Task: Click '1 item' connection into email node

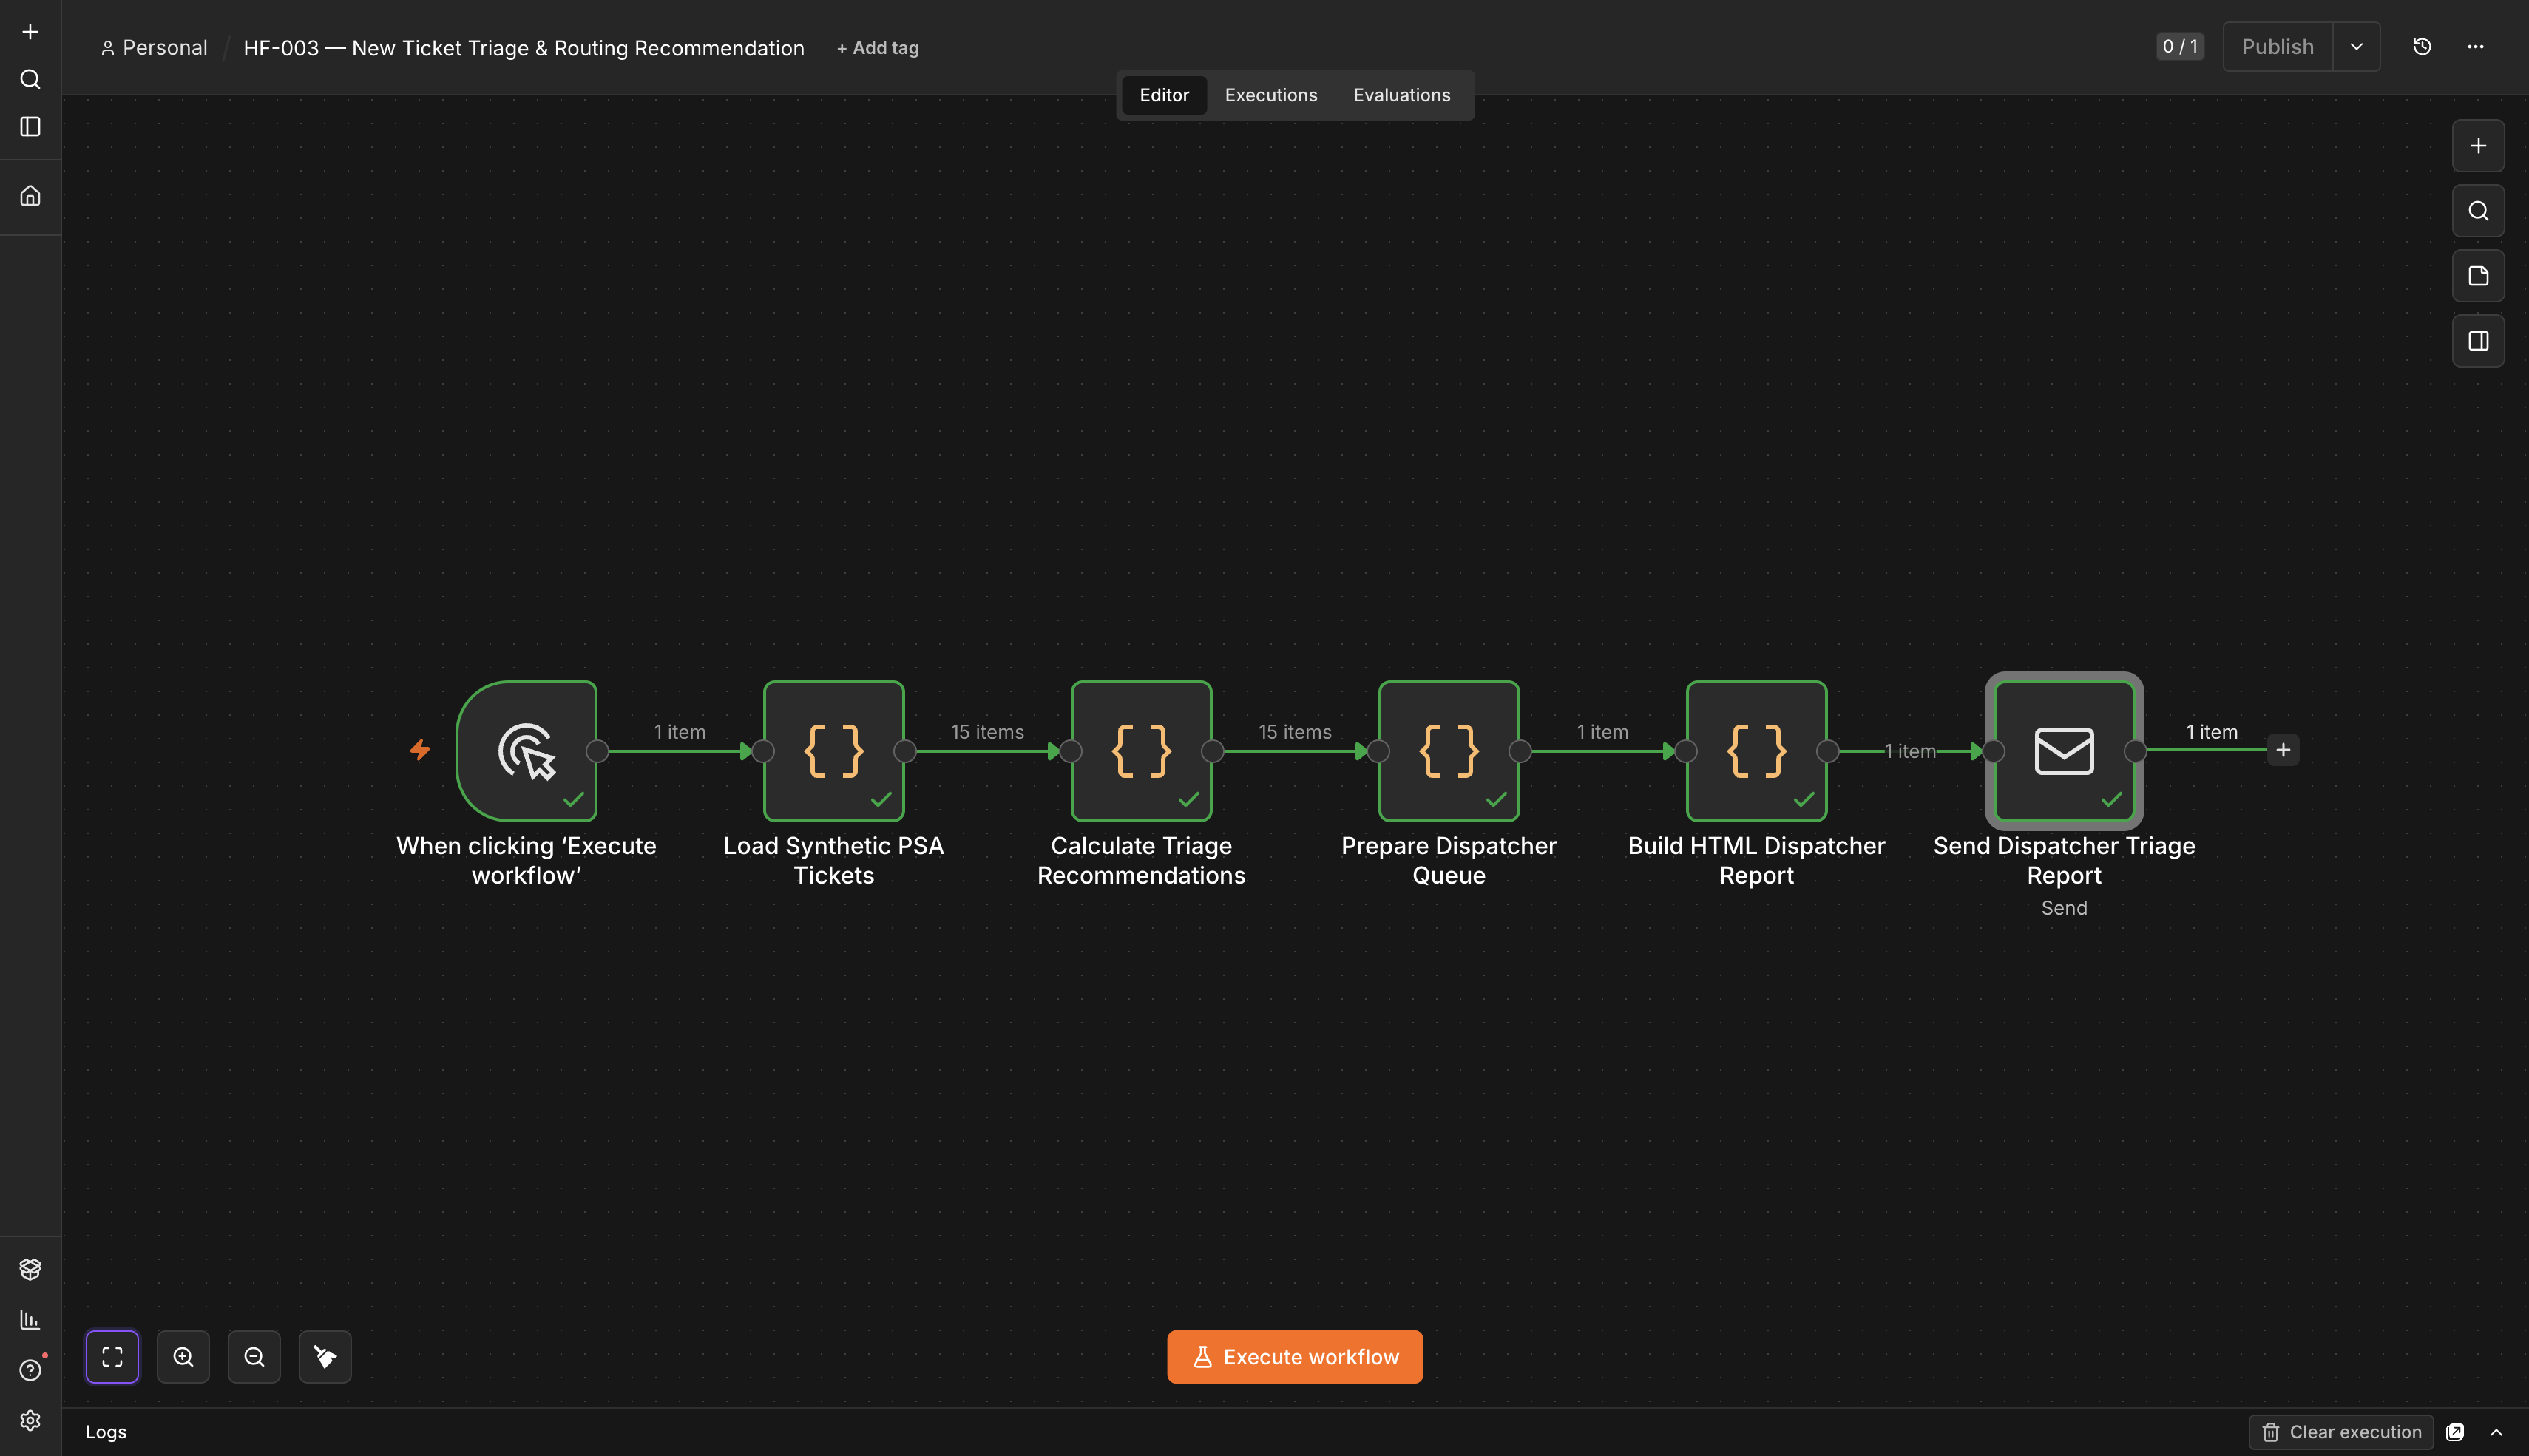Action: pyautogui.click(x=1910, y=751)
